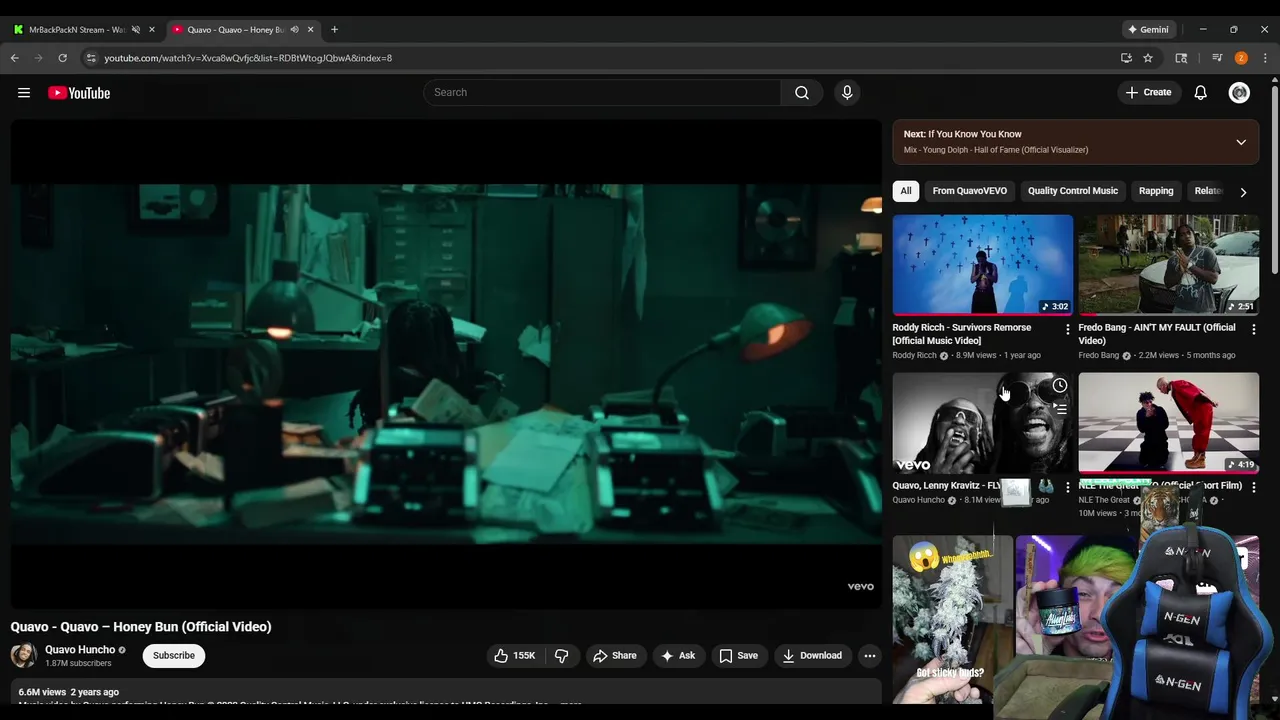Viewport: 1280px width, 720px height.
Task: Open Gemini button in title bar
Action: coord(1148,30)
